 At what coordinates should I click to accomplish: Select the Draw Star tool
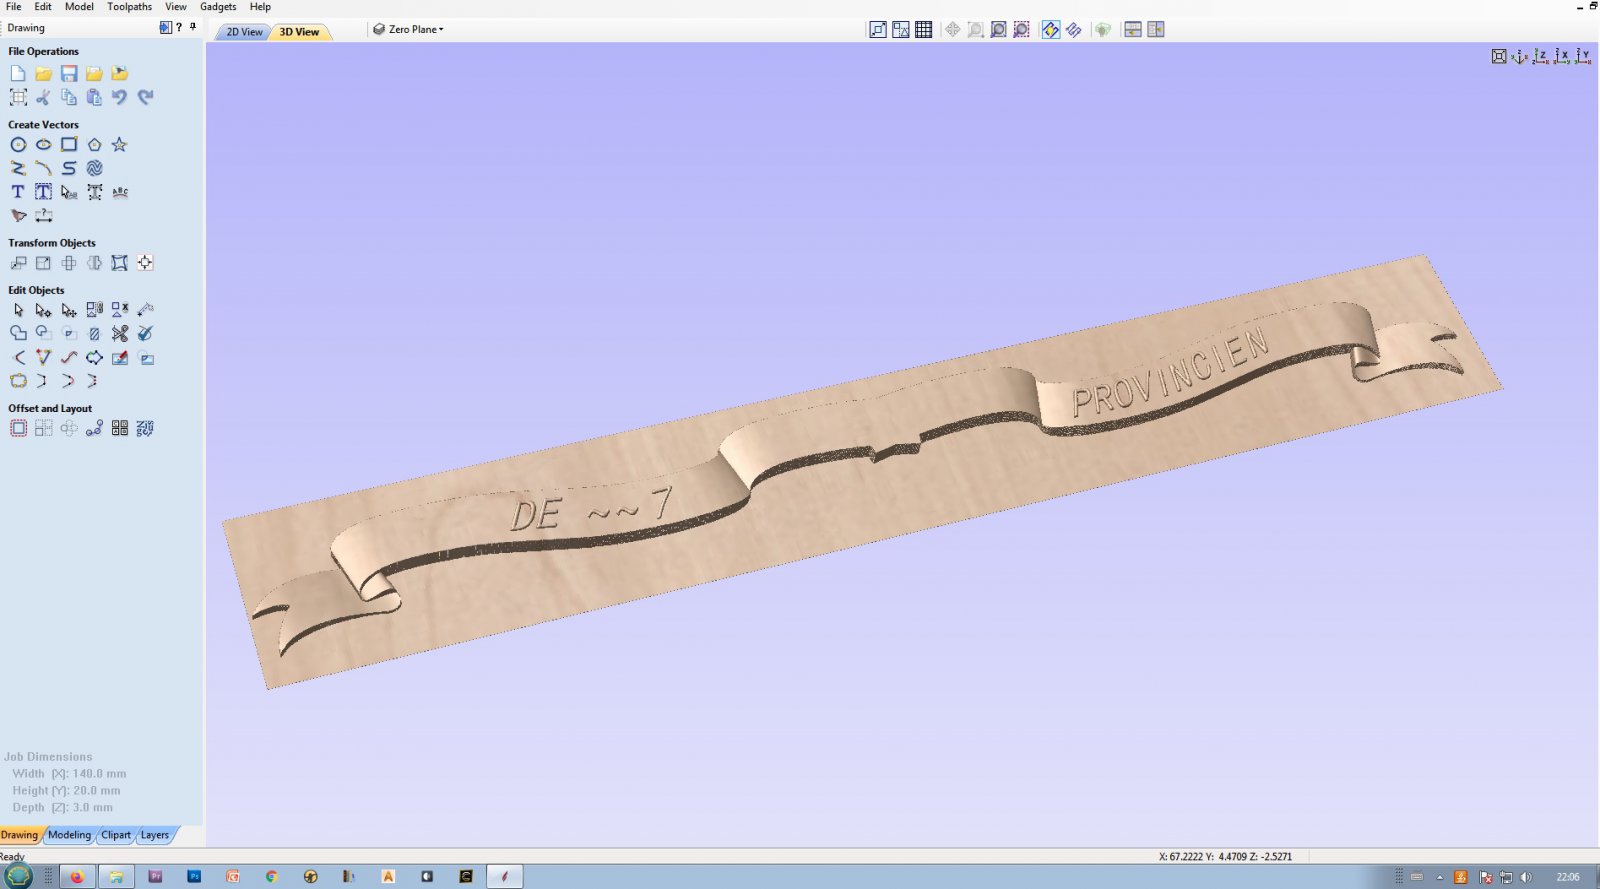pyautogui.click(x=120, y=144)
